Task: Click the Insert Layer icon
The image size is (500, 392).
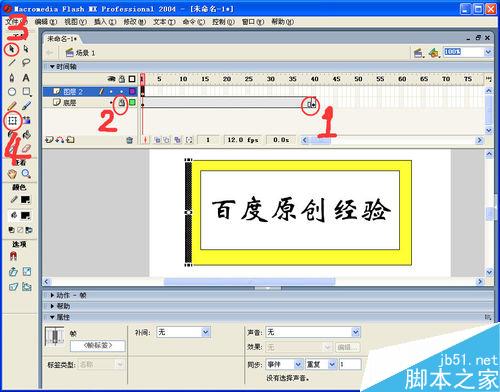Action: [49, 140]
